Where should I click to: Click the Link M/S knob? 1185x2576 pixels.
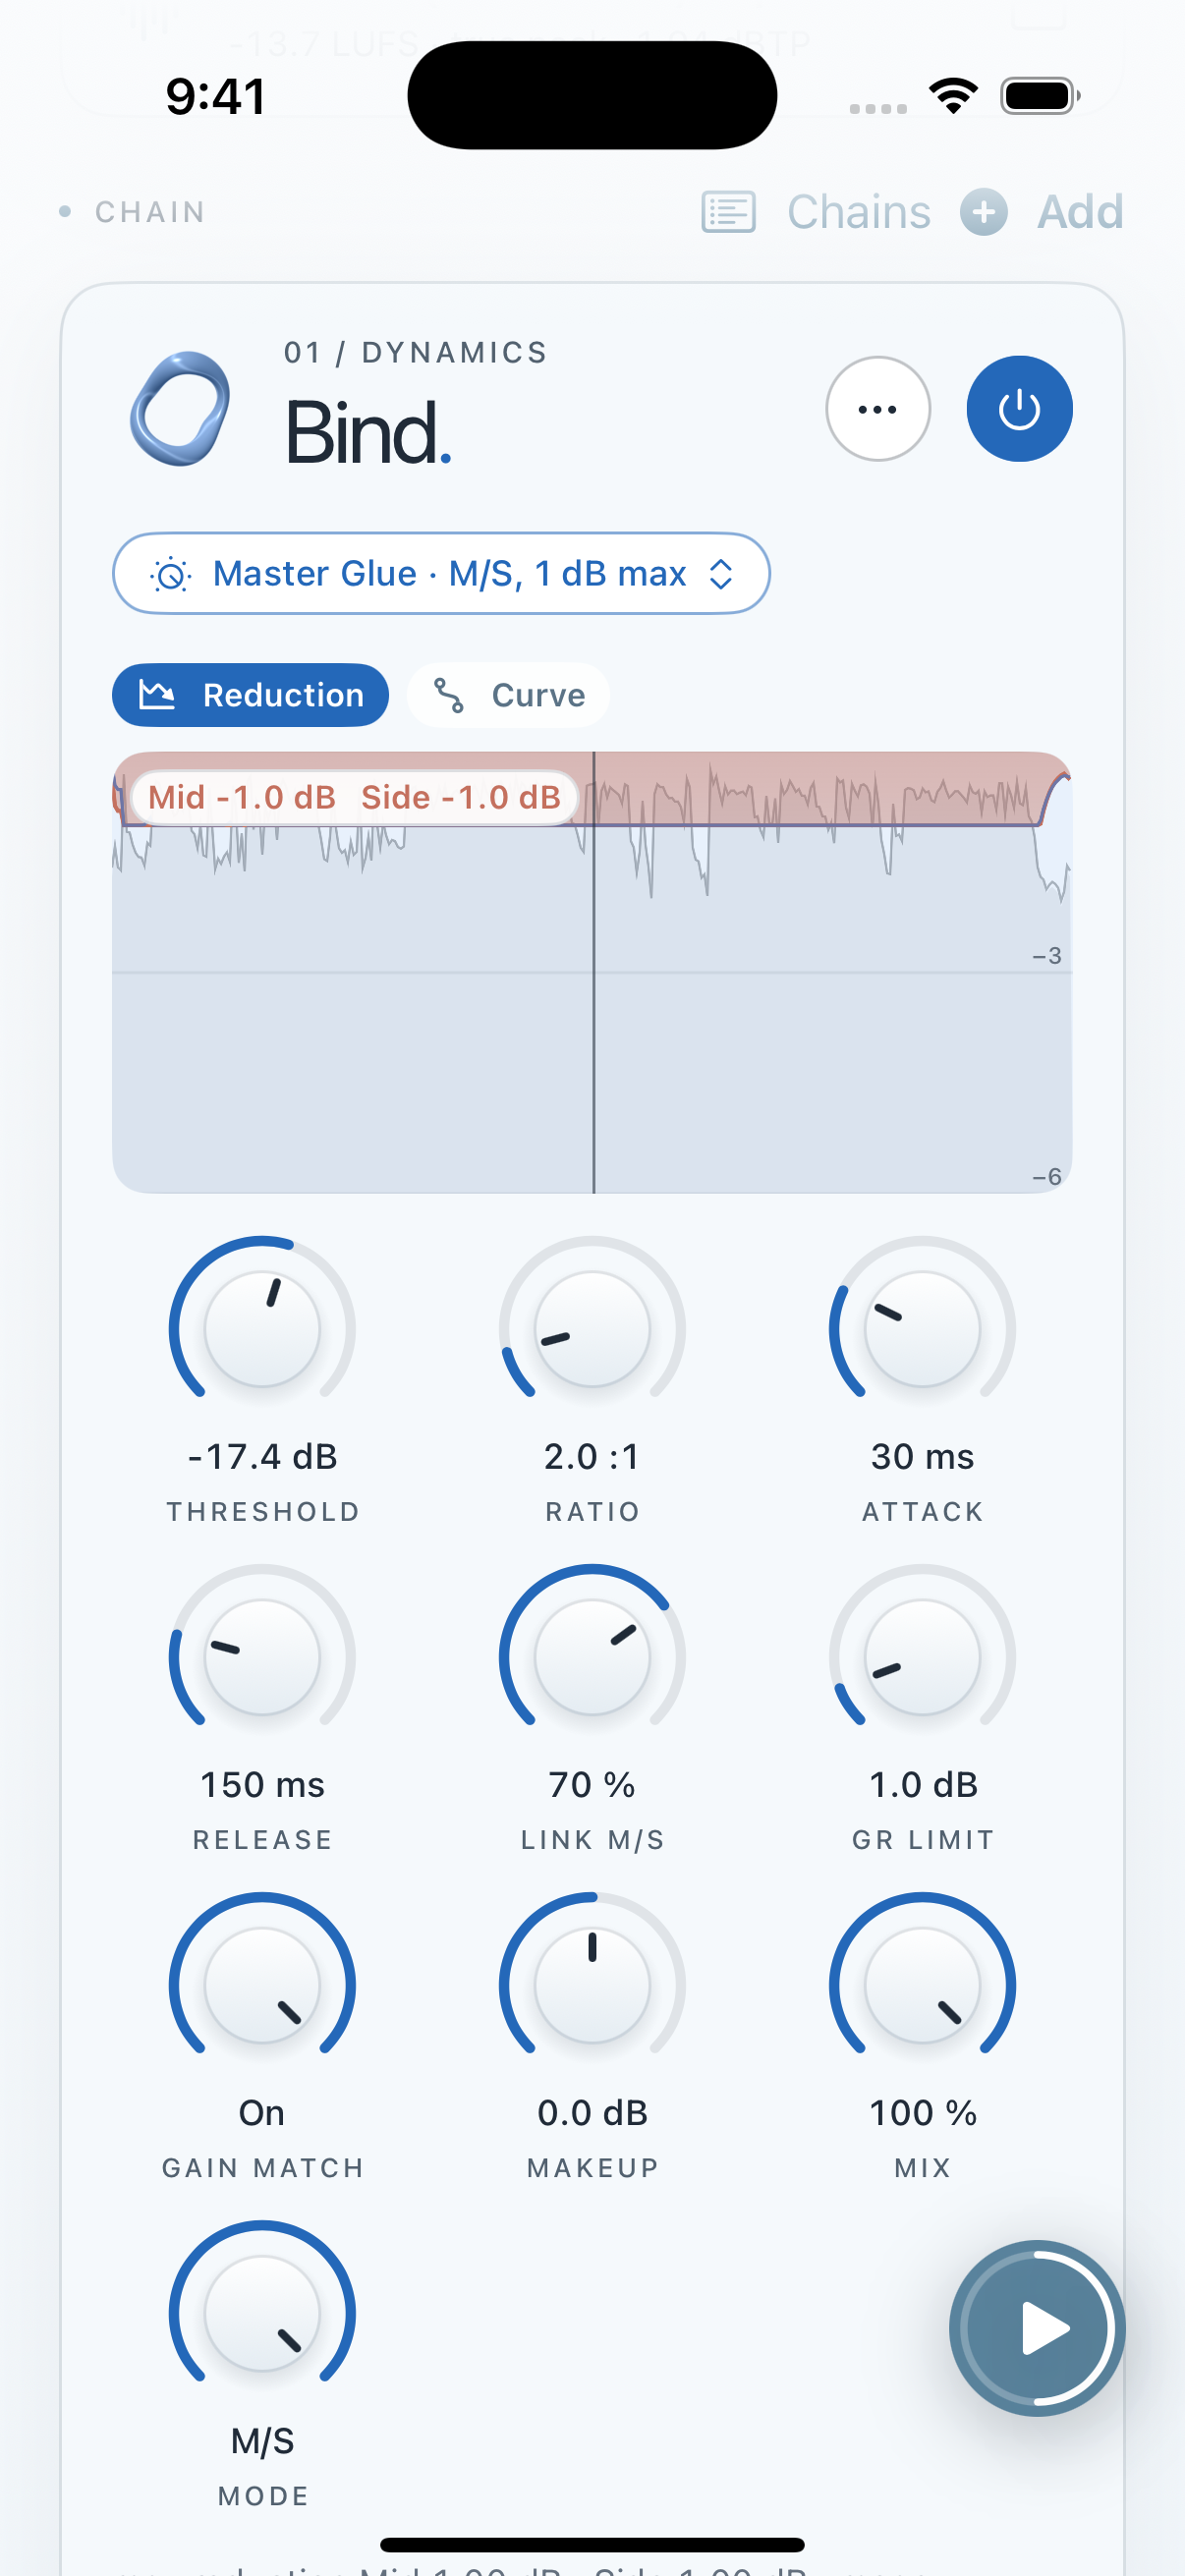592,1657
